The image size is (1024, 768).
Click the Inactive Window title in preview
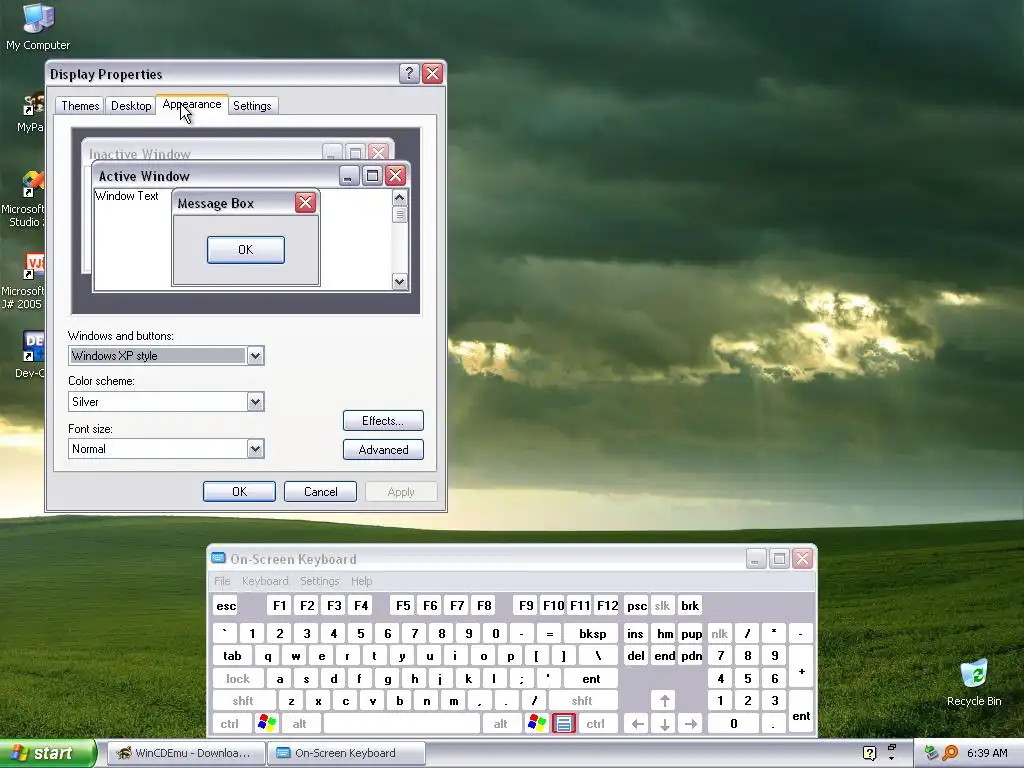[x=140, y=154]
